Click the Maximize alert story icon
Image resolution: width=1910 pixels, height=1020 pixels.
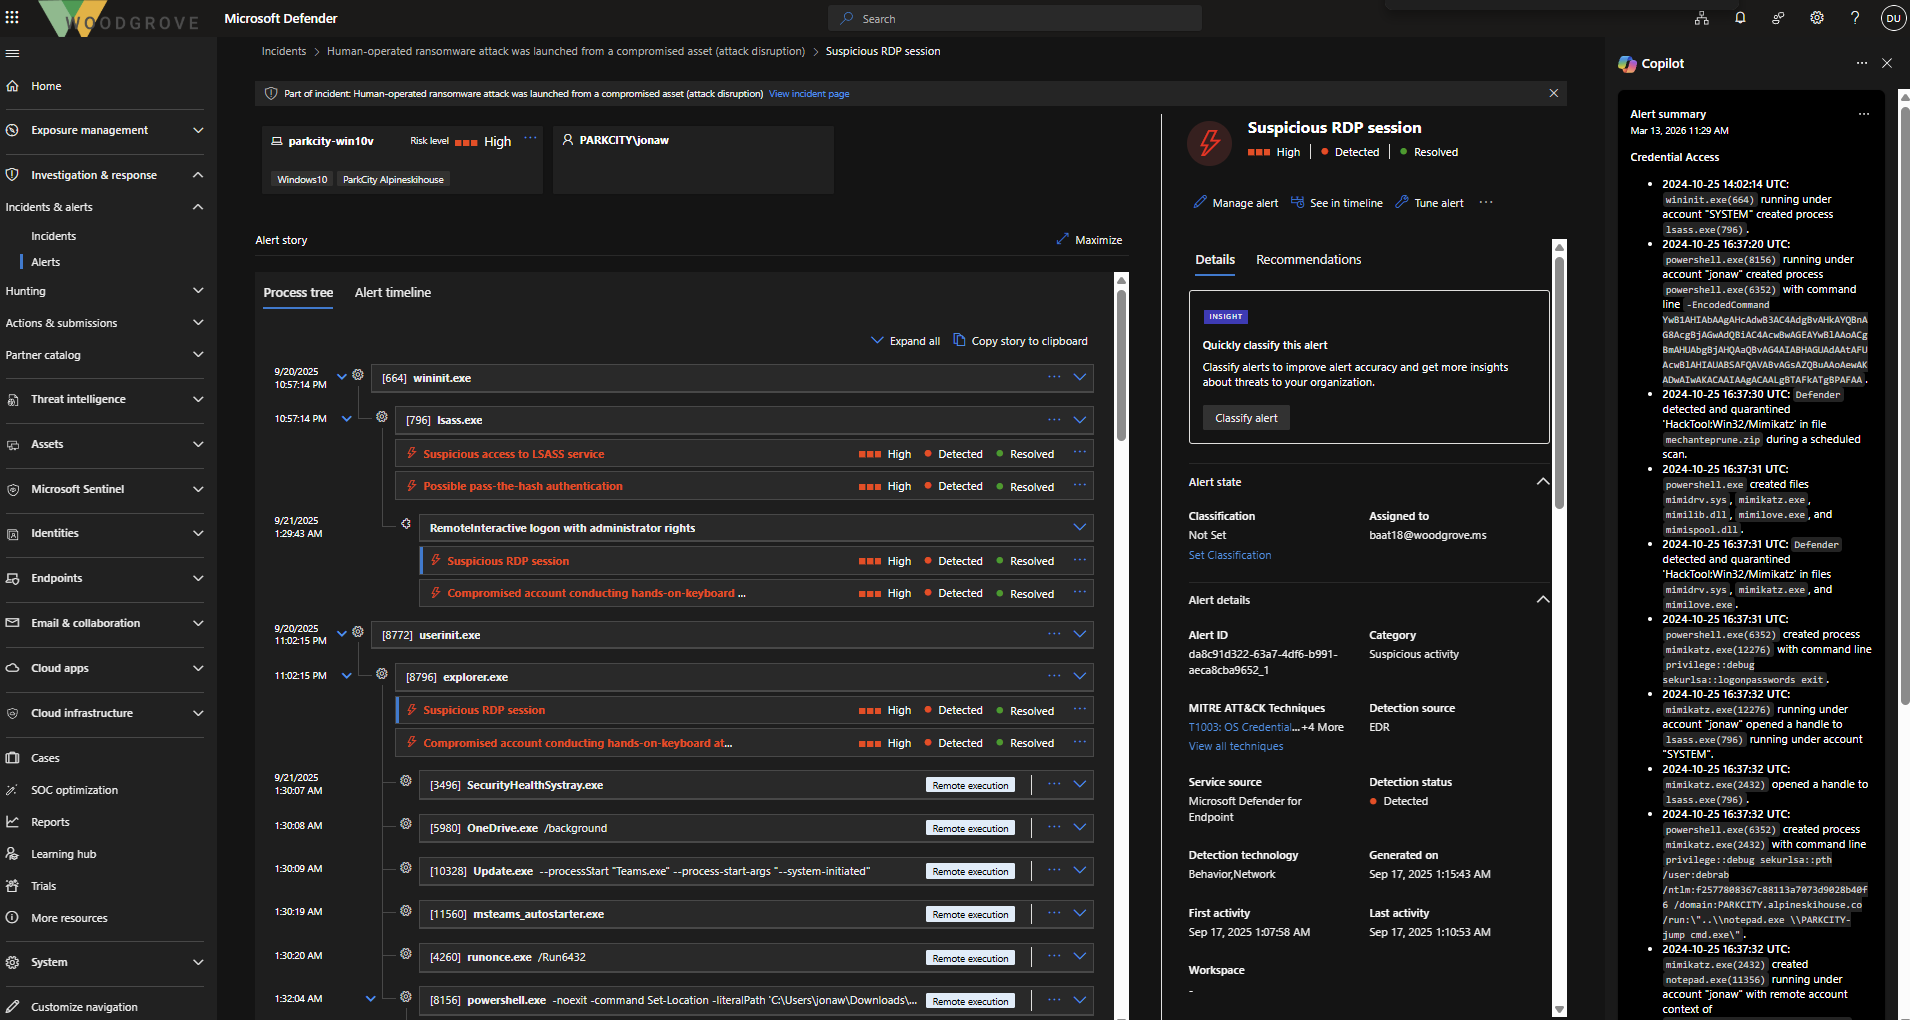[x=1062, y=240]
